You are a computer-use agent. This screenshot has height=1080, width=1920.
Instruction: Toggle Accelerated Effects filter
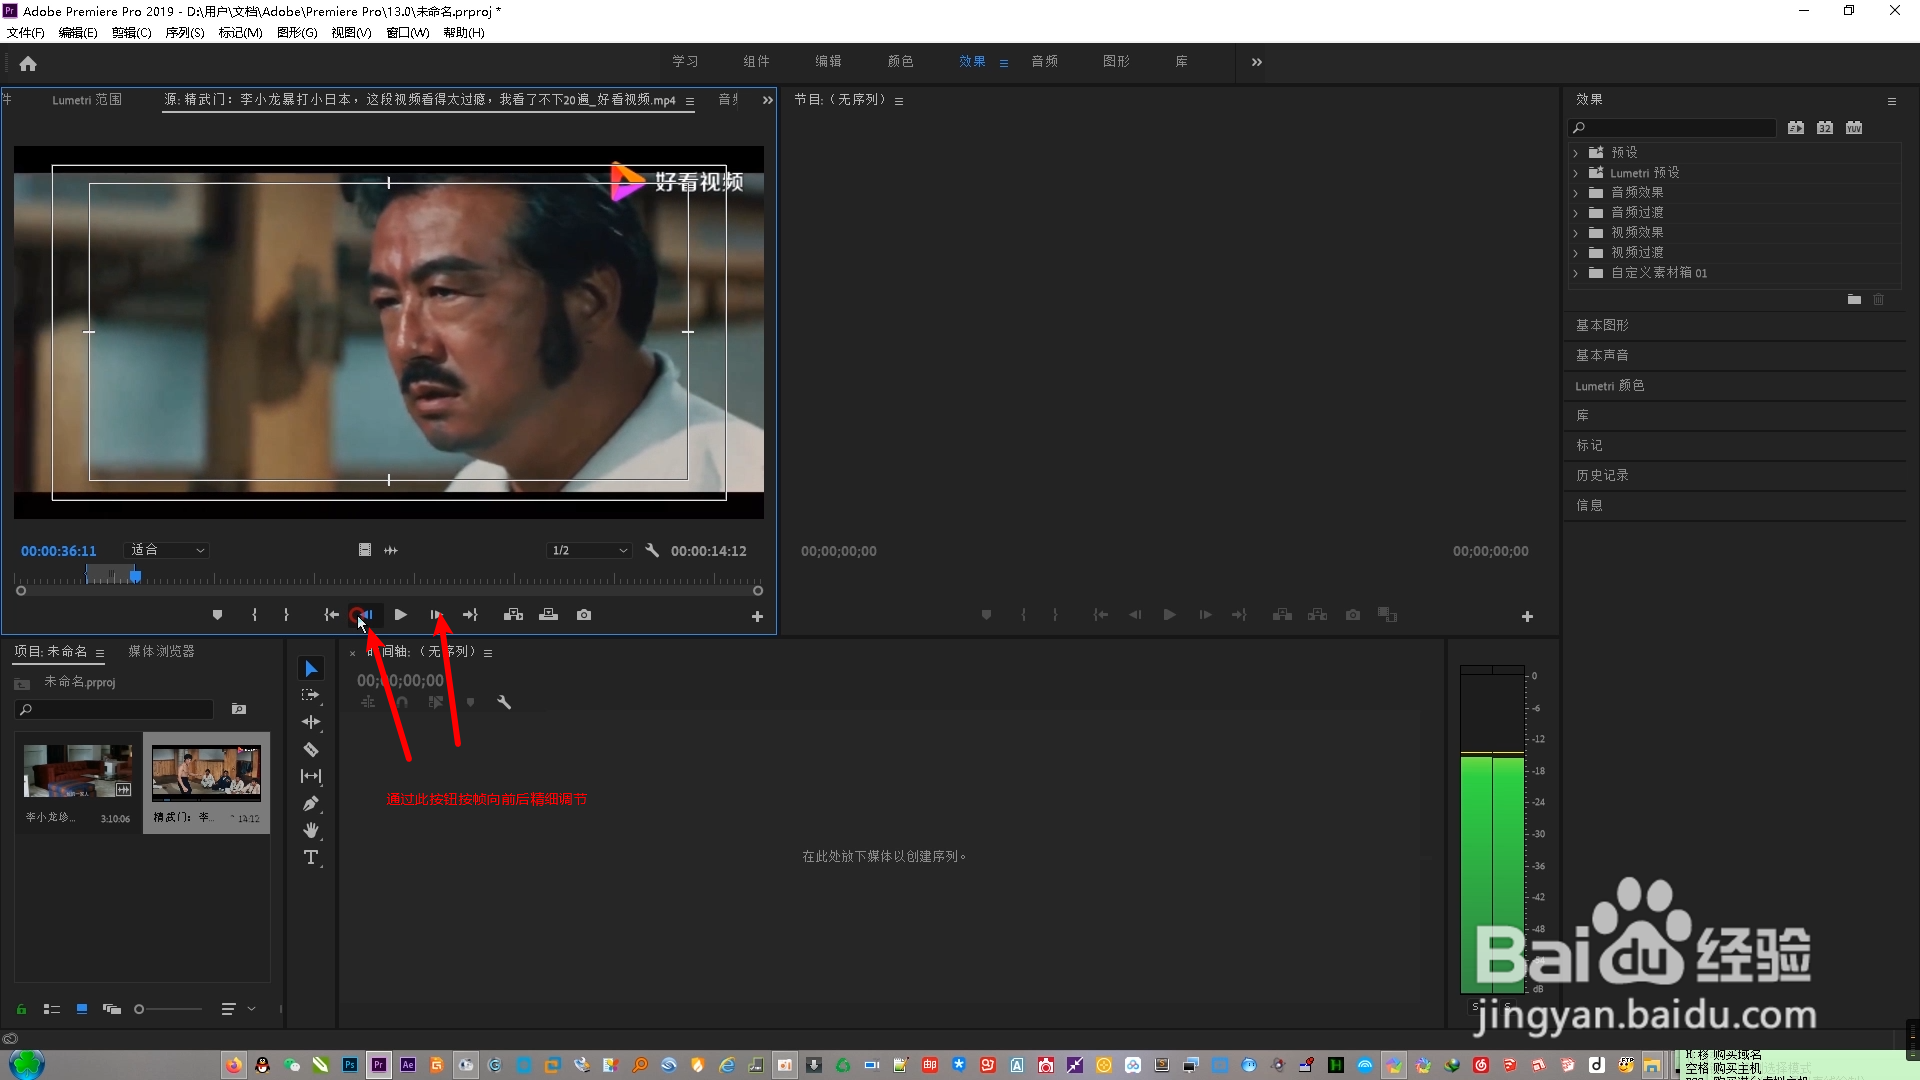click(1796, 128)
